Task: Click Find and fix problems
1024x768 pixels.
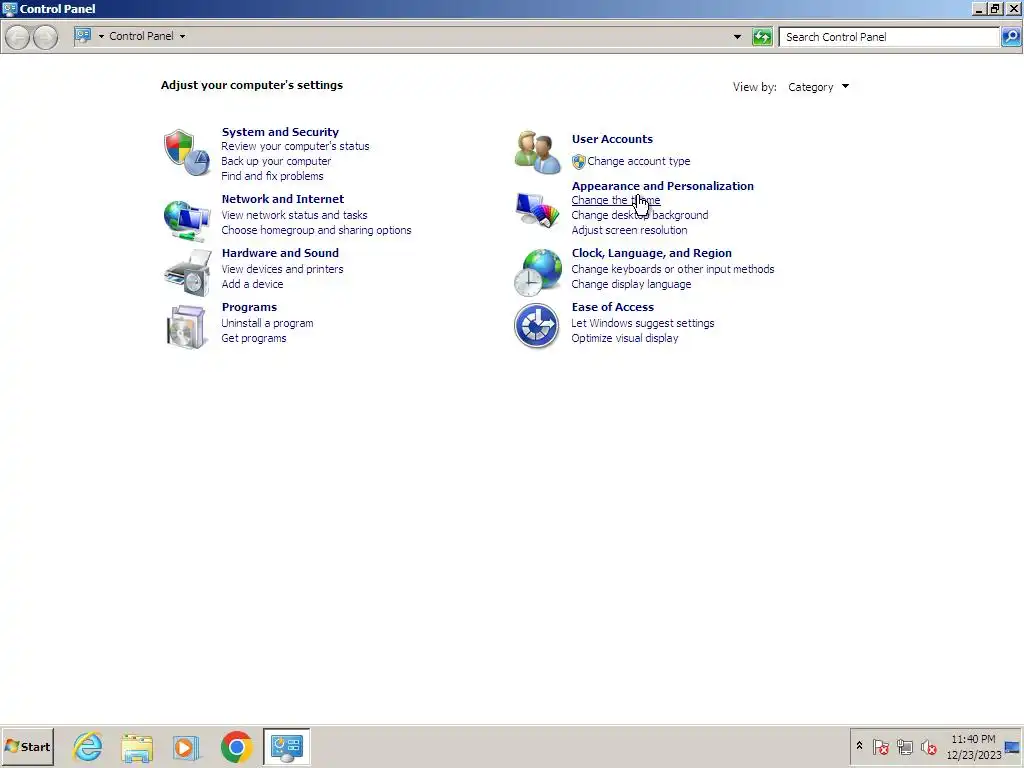Action: pos(272,176)
